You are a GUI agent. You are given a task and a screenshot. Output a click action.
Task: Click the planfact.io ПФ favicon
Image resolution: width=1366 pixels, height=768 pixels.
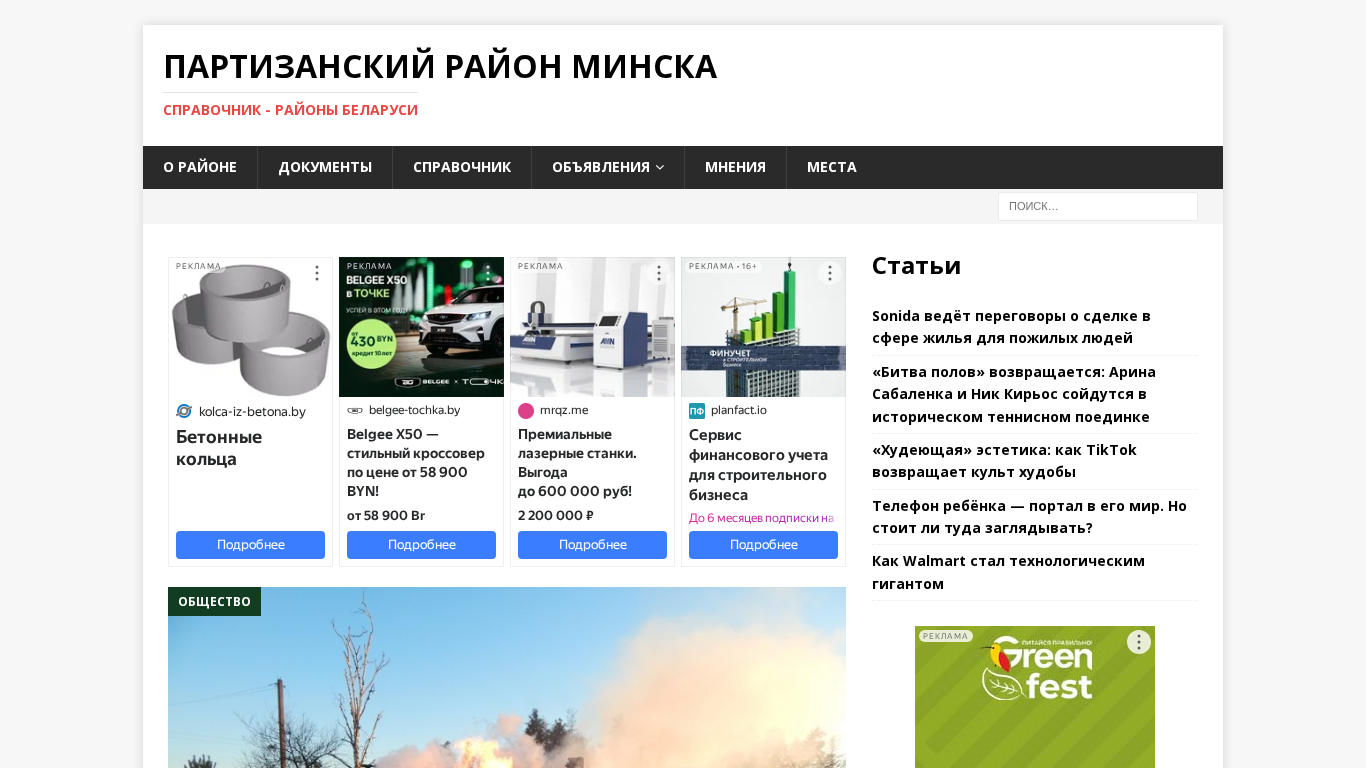click(697, 410)
